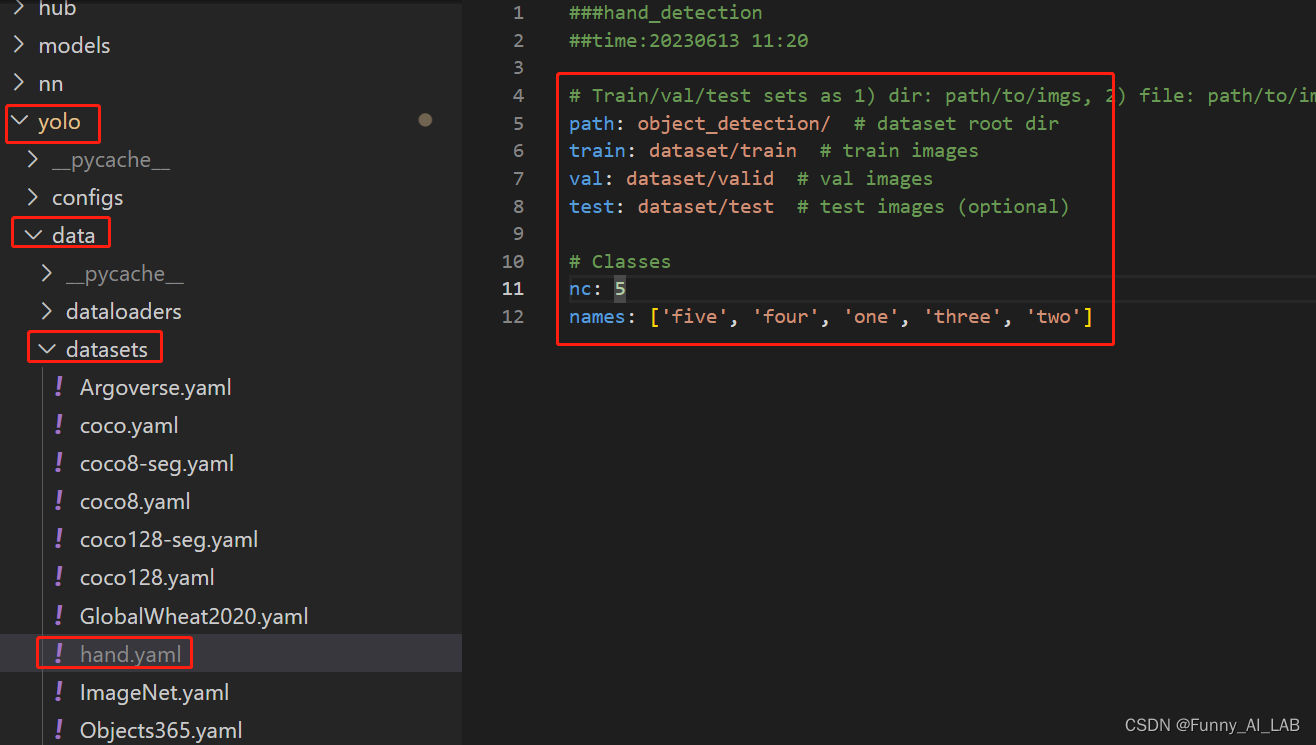
Task: Click 'dataset/valid' value
Action: click(700, 179)
